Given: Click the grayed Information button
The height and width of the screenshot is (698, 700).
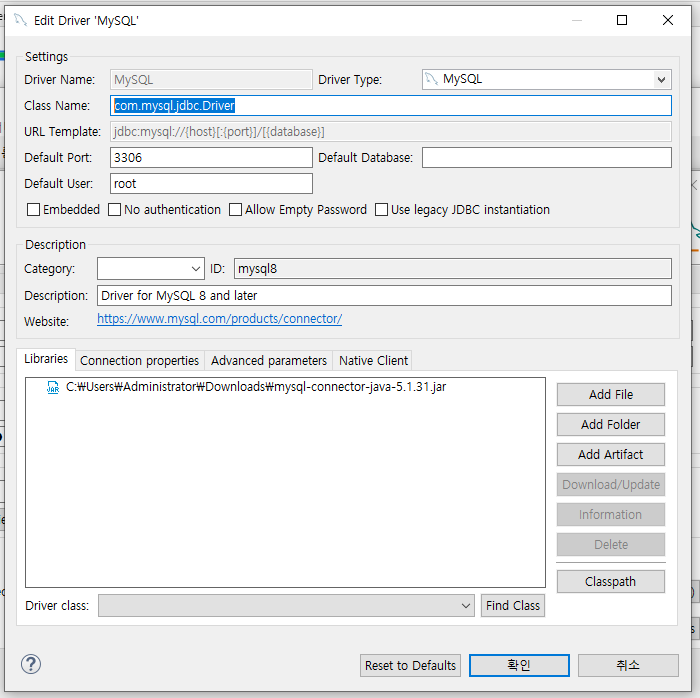Looking at the screenshot, I should click(x=611, y=515).
